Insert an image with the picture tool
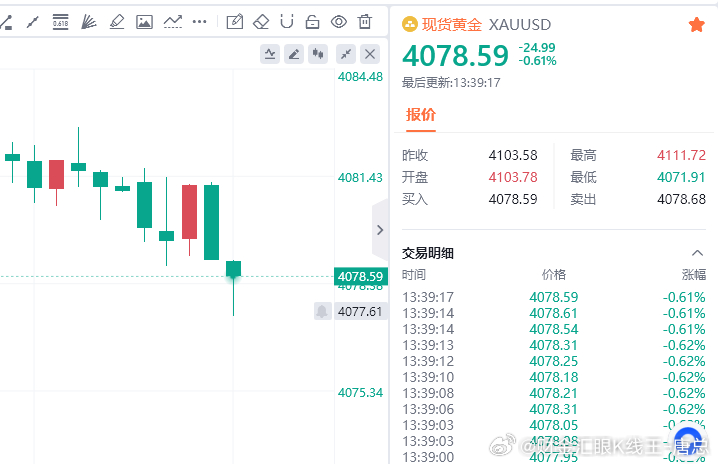This screenshot has height=464, width=718. pyautogui.click(x=144, y=22)
